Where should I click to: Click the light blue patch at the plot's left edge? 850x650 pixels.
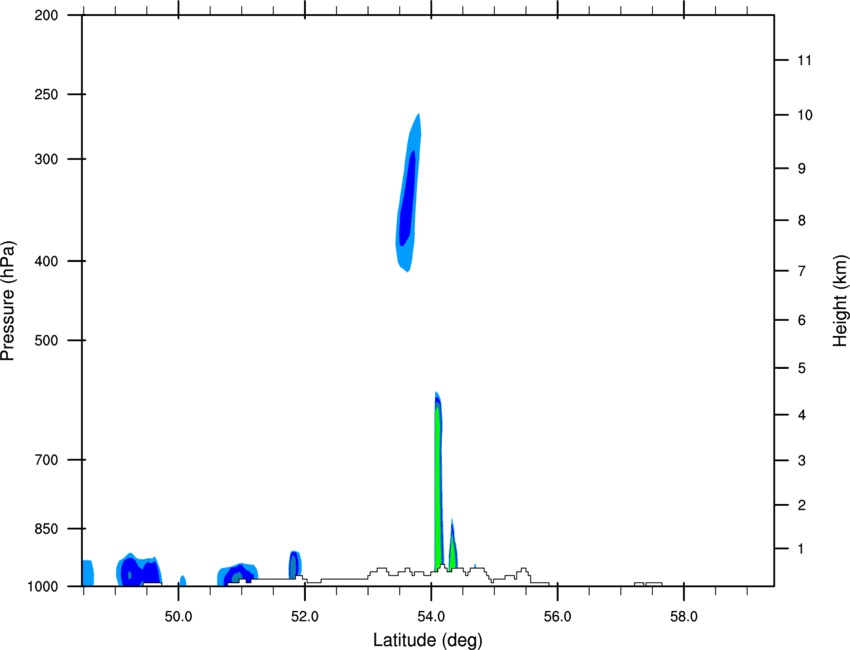(x=88, y=573)
